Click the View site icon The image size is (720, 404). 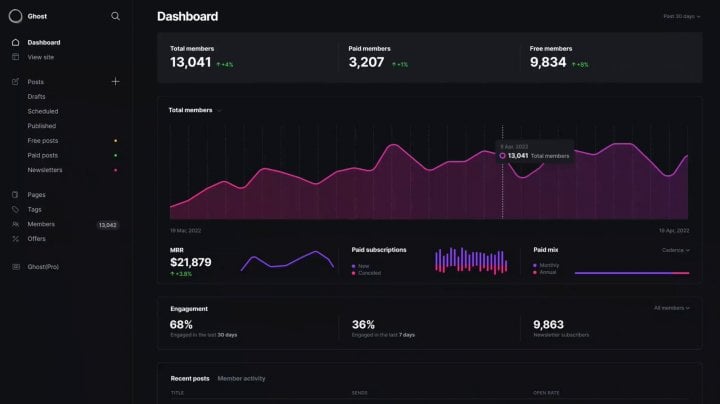pos(16,57)
